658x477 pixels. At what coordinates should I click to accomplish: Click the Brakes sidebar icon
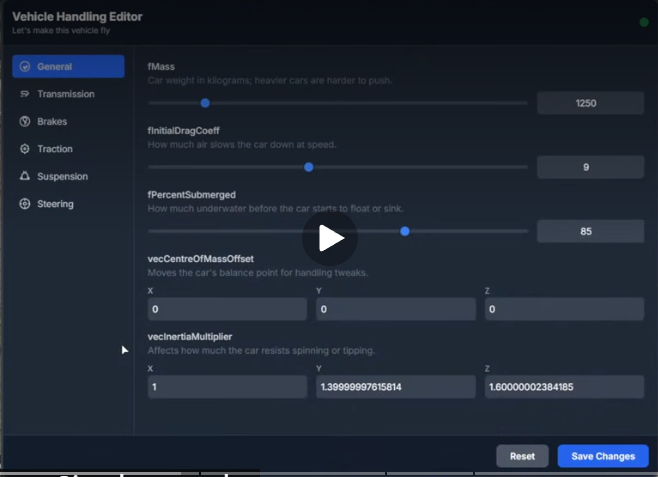pyautogui.click(x=25, y=121)
